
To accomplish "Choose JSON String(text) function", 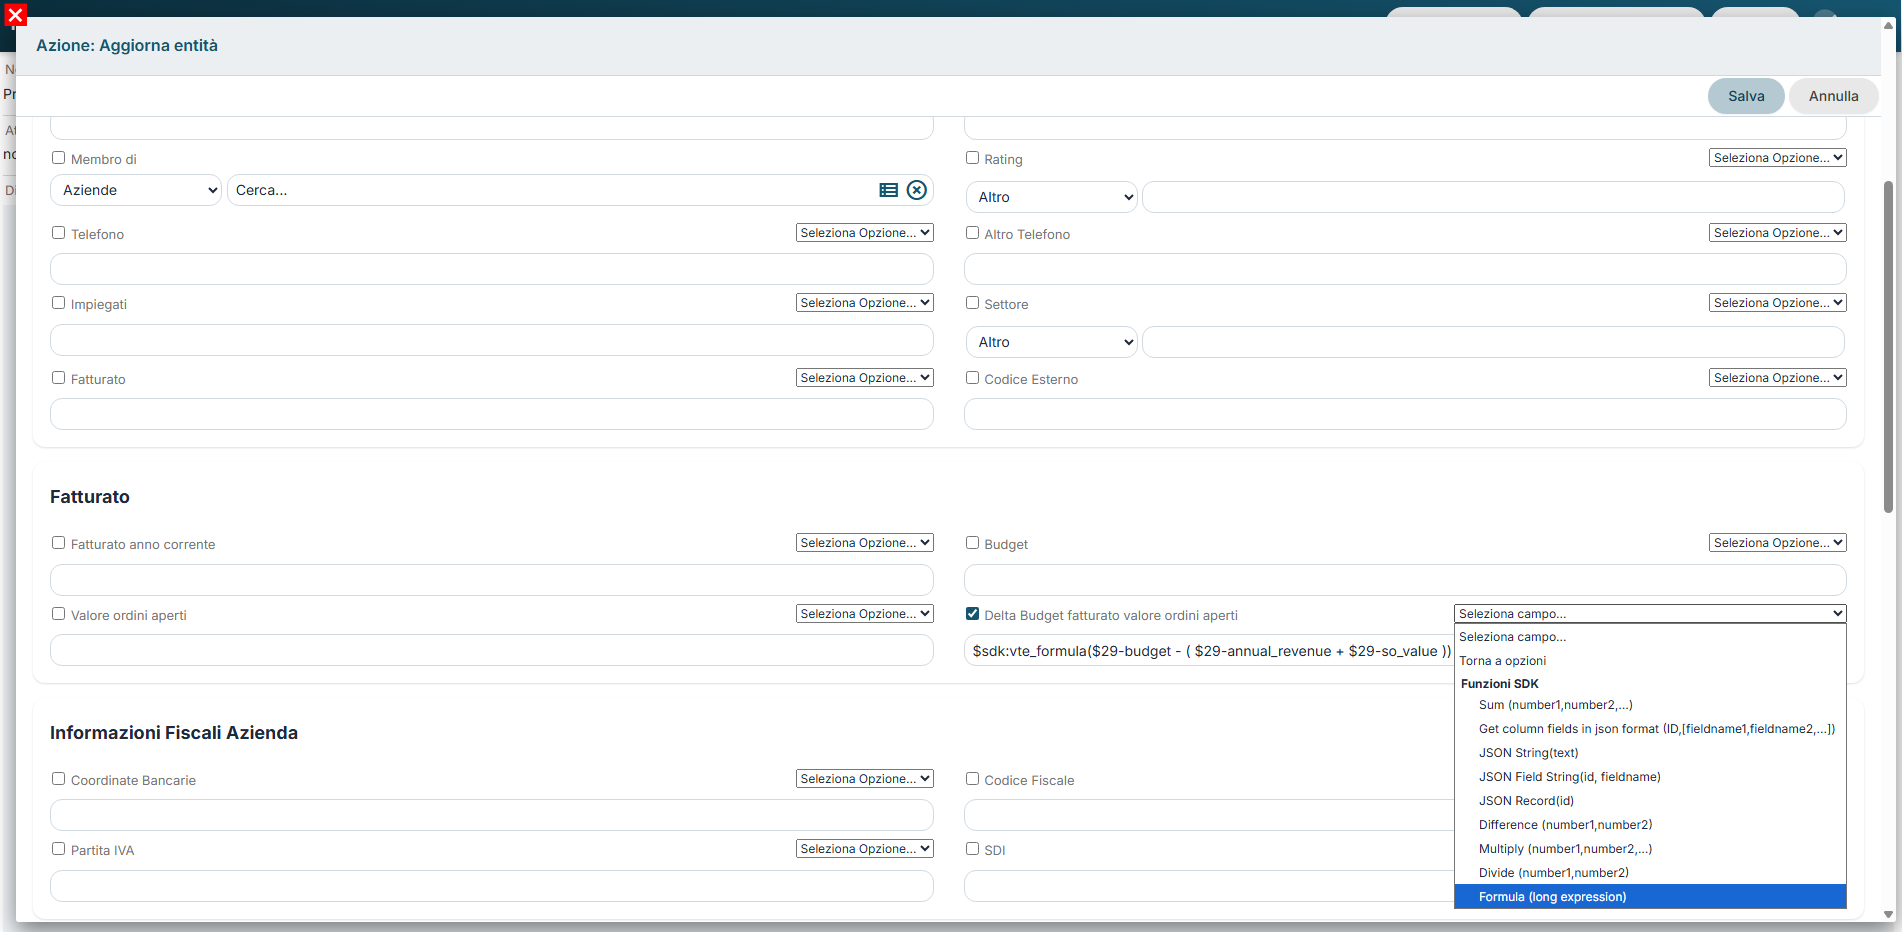I will click(1650, 753).
